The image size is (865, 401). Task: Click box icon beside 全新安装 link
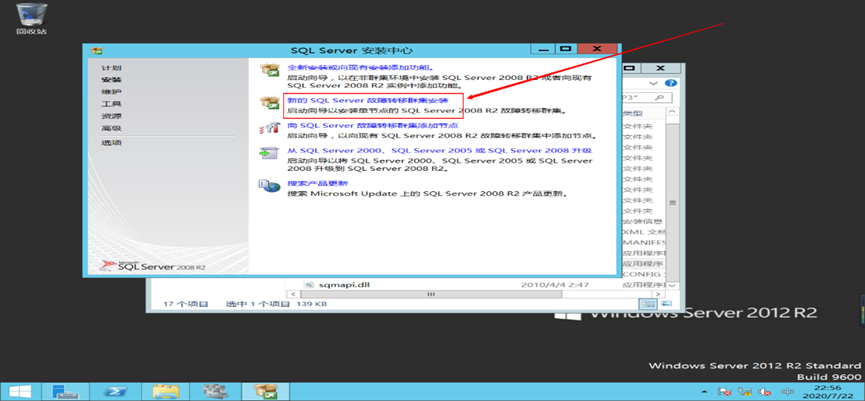coord(270,70)
